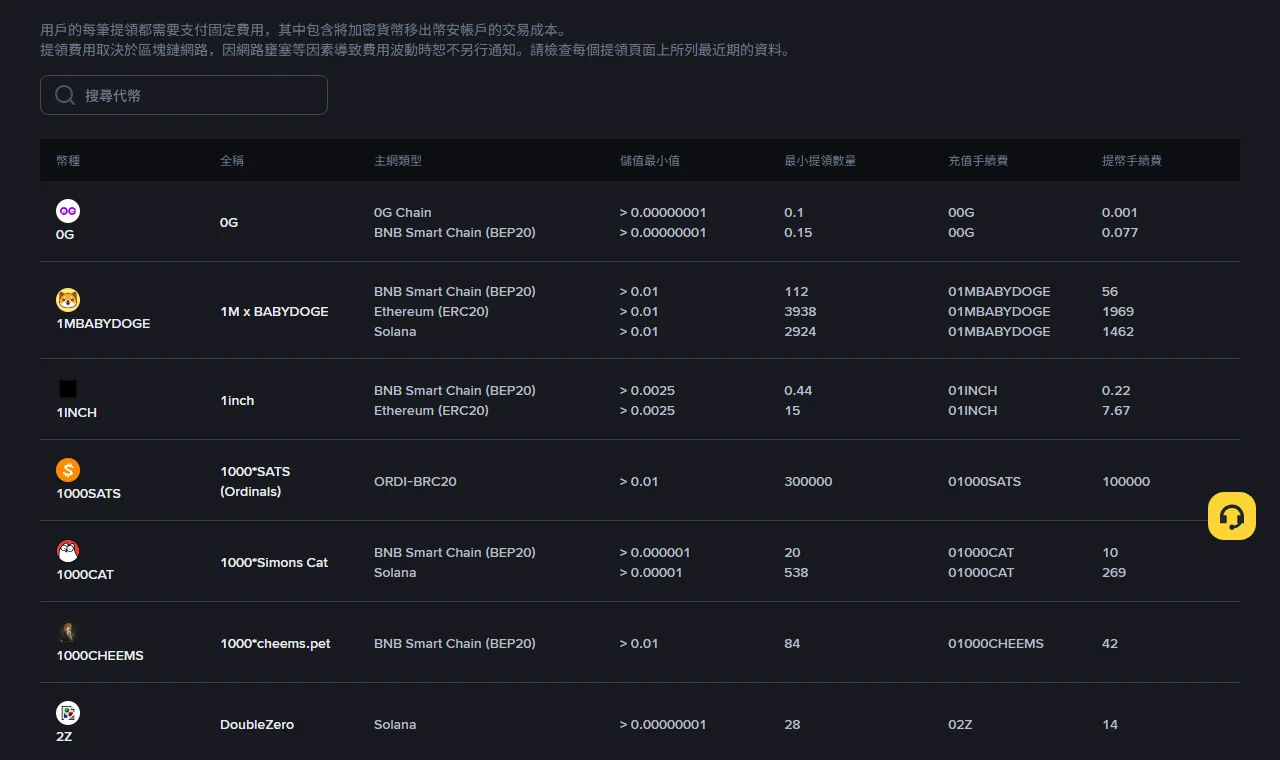
Task: Click the full name 1inch
Action: pos(237,400)
